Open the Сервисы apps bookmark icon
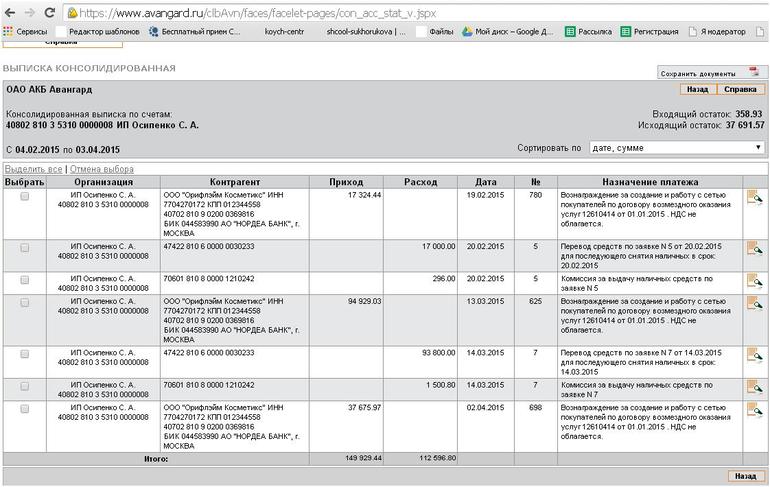This screenshot has height=487, width=770. click(9, 31)
